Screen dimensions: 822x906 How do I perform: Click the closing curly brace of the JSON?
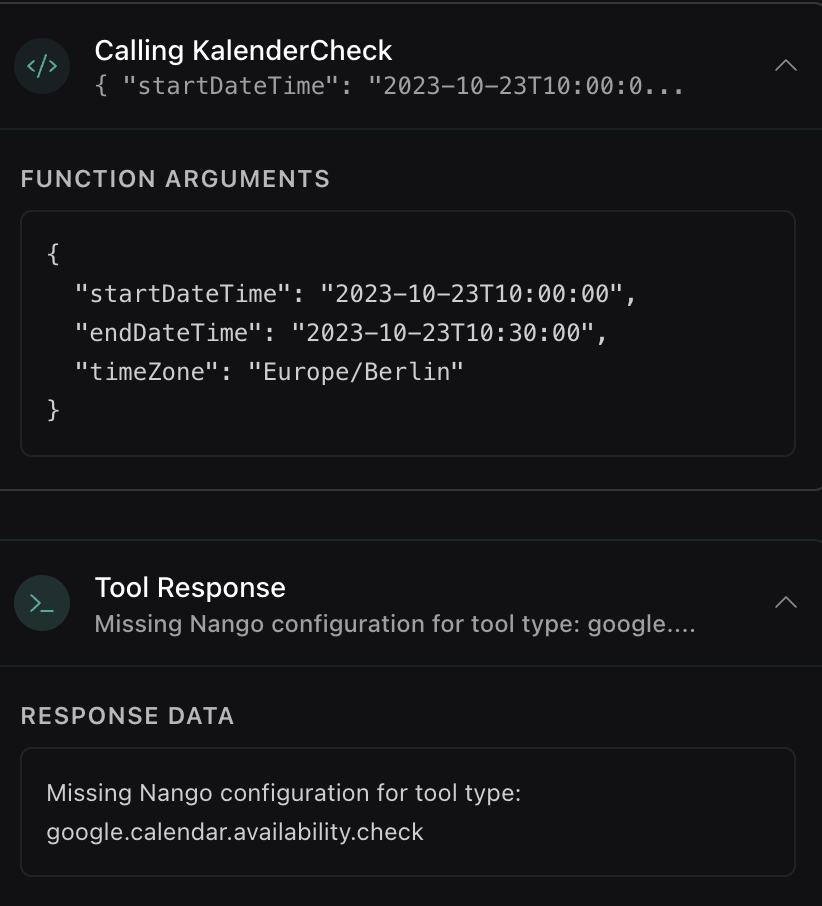coord(53,409)
